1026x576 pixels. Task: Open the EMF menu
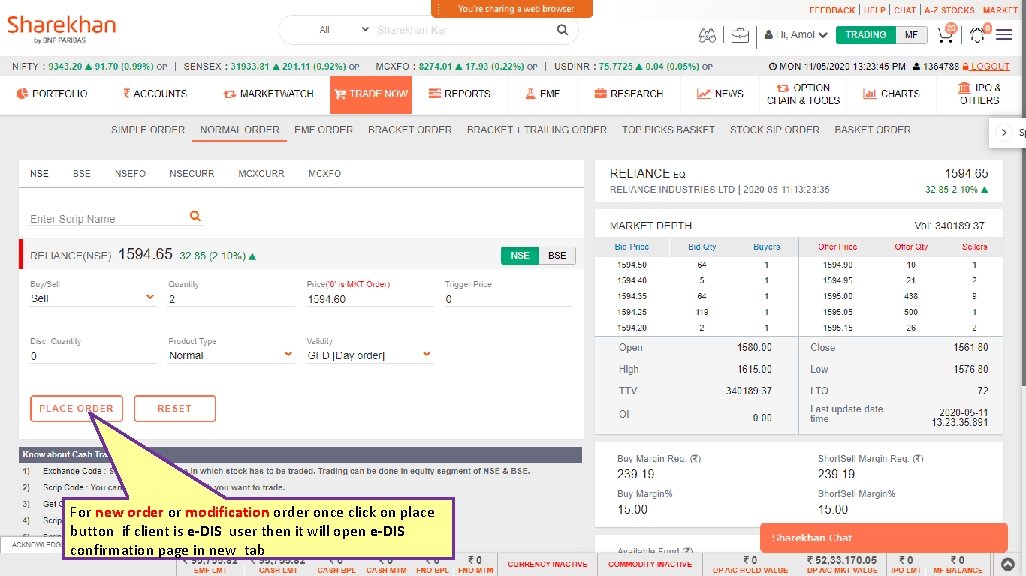542,94
